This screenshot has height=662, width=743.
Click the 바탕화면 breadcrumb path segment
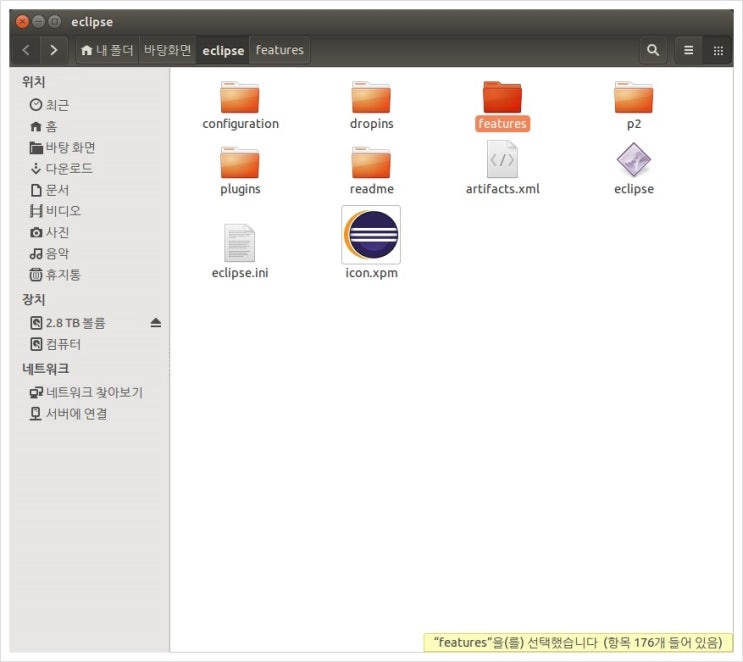[x=167, y=50]
